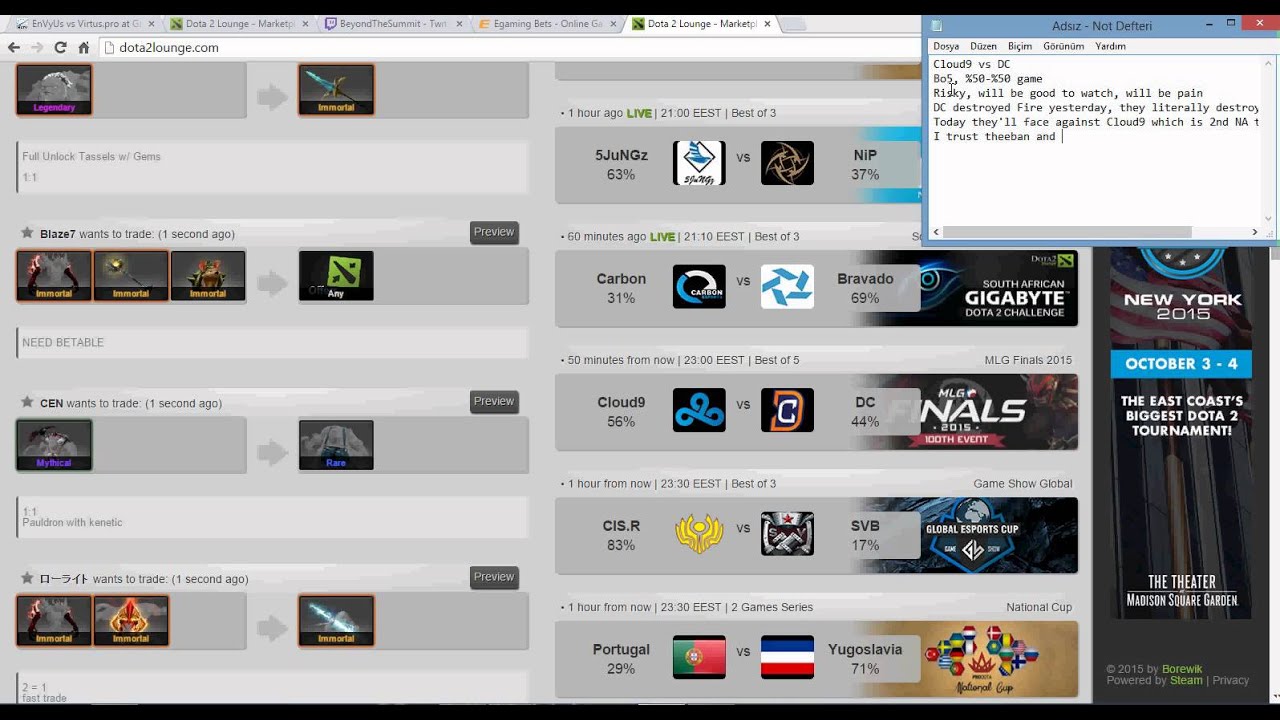1280x720 pixels.
Task: Open the Yardım menu in Notepad
Action: tap(1110, 46)
